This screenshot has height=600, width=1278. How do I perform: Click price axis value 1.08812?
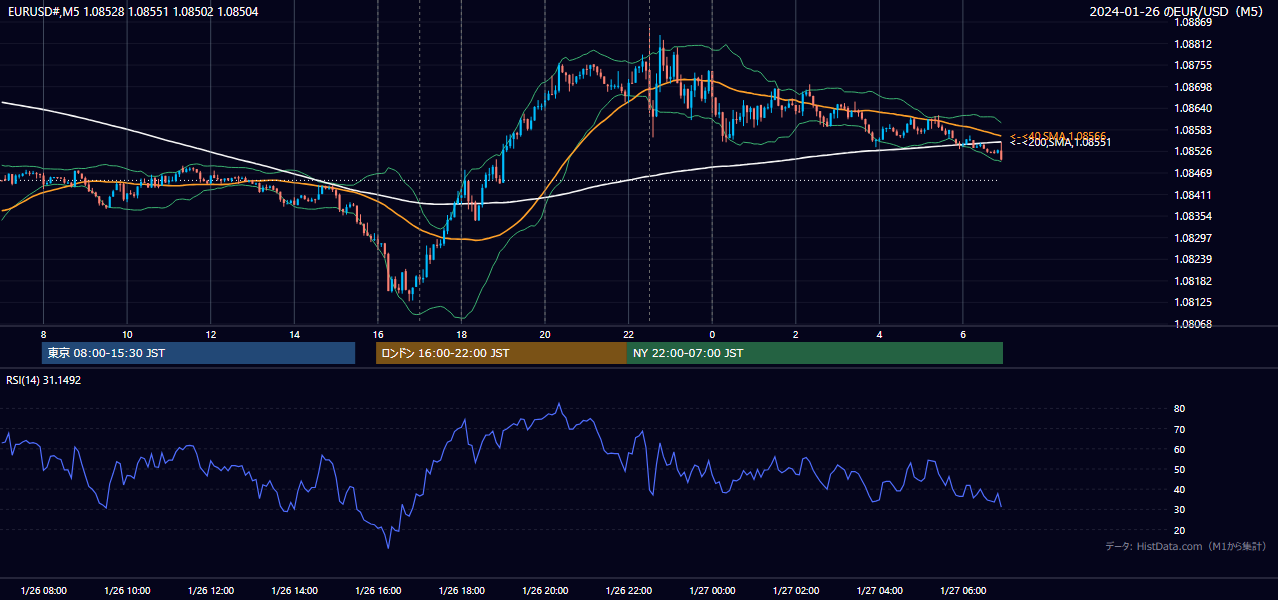pyautogui.click(x=1194, y=44)
